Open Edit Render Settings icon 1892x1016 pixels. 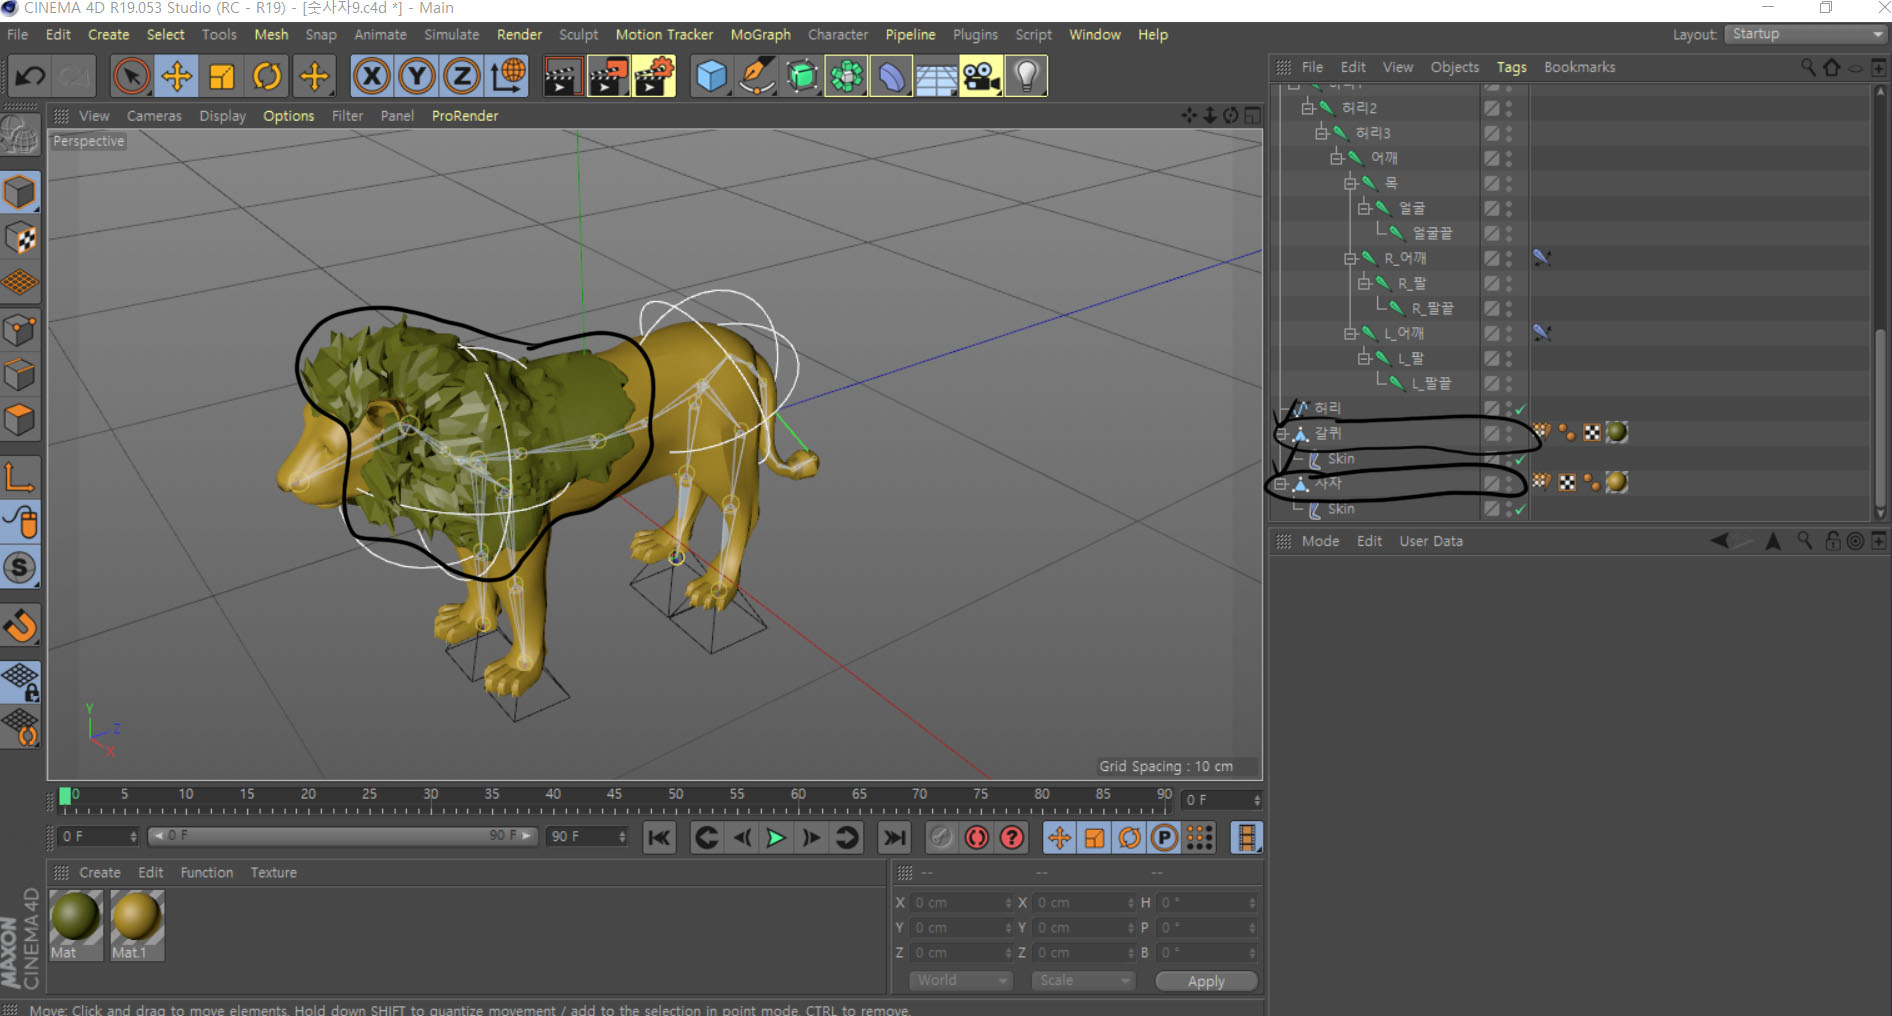pyautogui.click(x=654, y=76)
